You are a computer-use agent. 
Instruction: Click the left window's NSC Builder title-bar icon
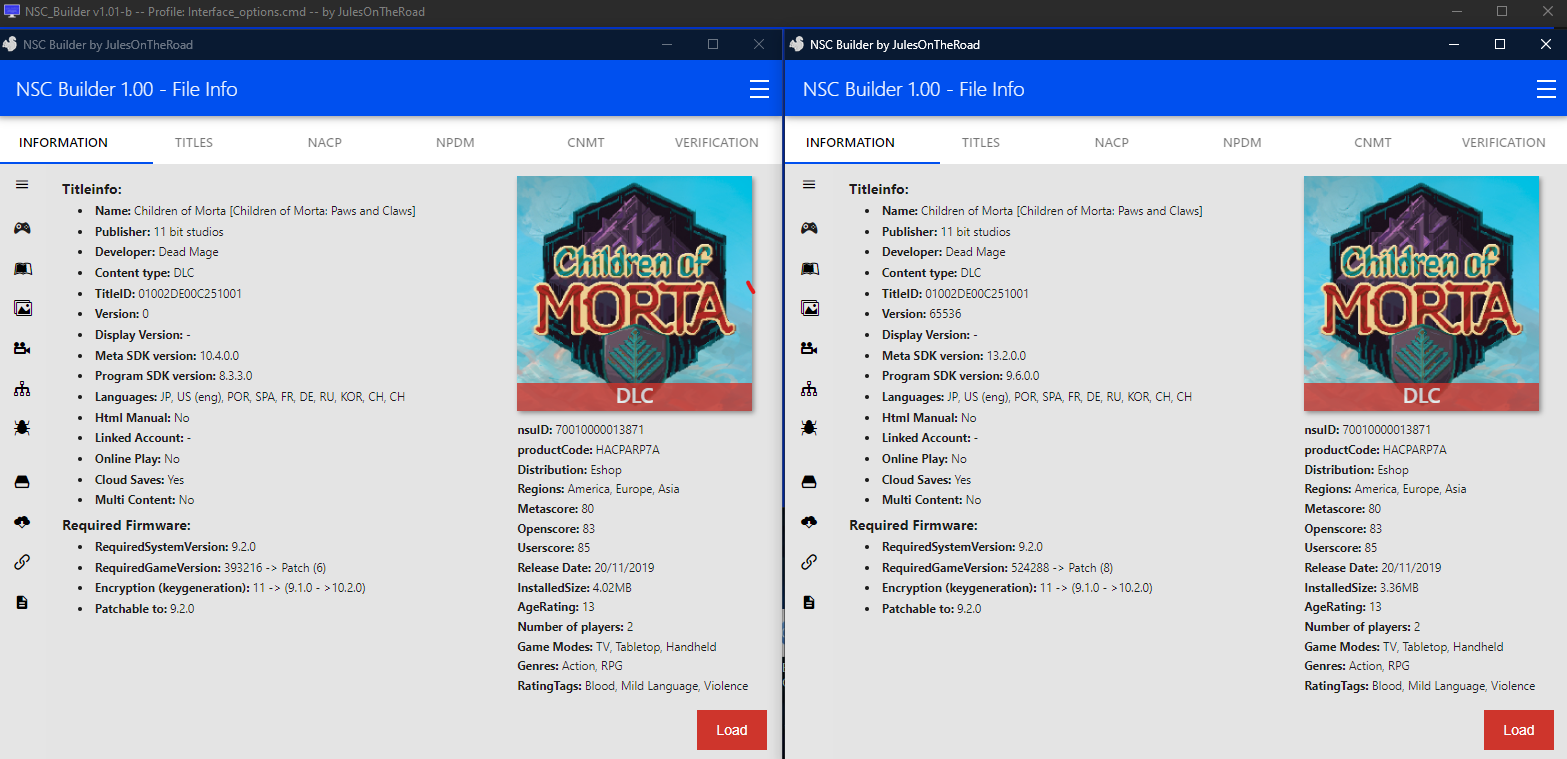tap(10, 44)
